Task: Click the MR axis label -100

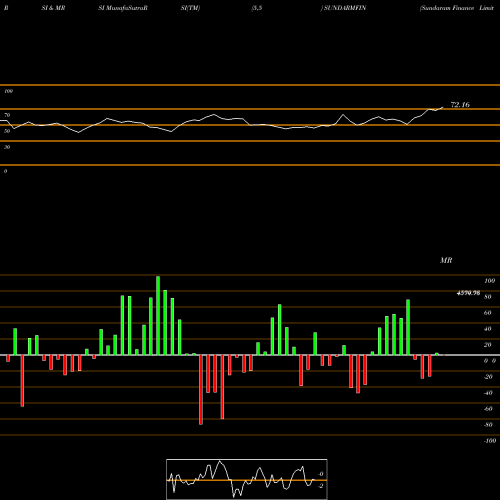Action: [490, 441]
